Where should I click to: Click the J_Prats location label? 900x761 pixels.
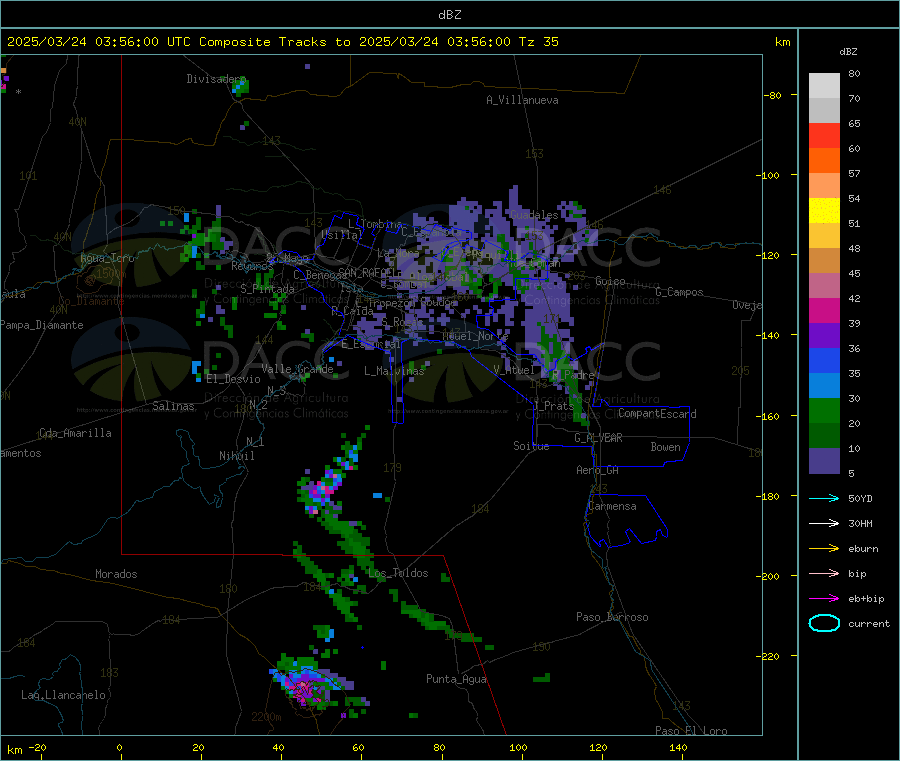point(552,405)
